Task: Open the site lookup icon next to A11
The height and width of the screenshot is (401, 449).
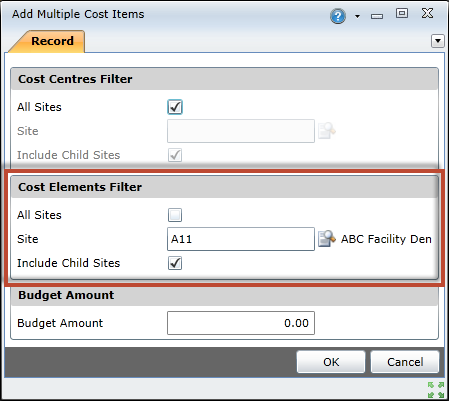Action: (327, 239)
